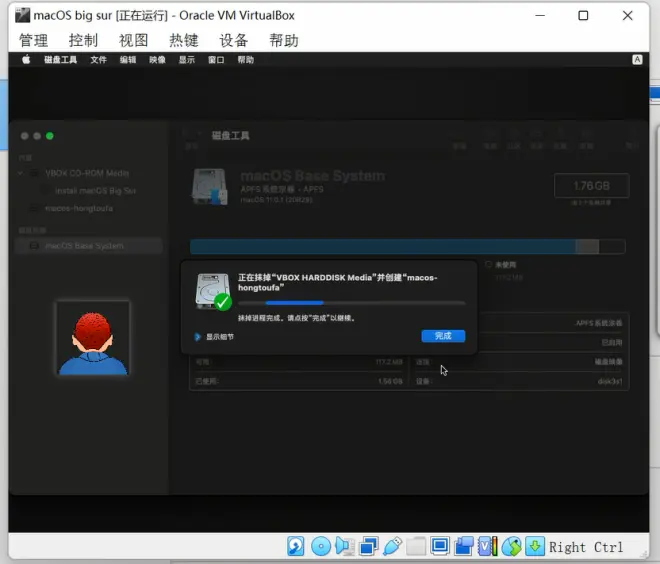Open the 窗口 menu in macOS menu bar
660x564 pixels.
(x=216, y=60)
